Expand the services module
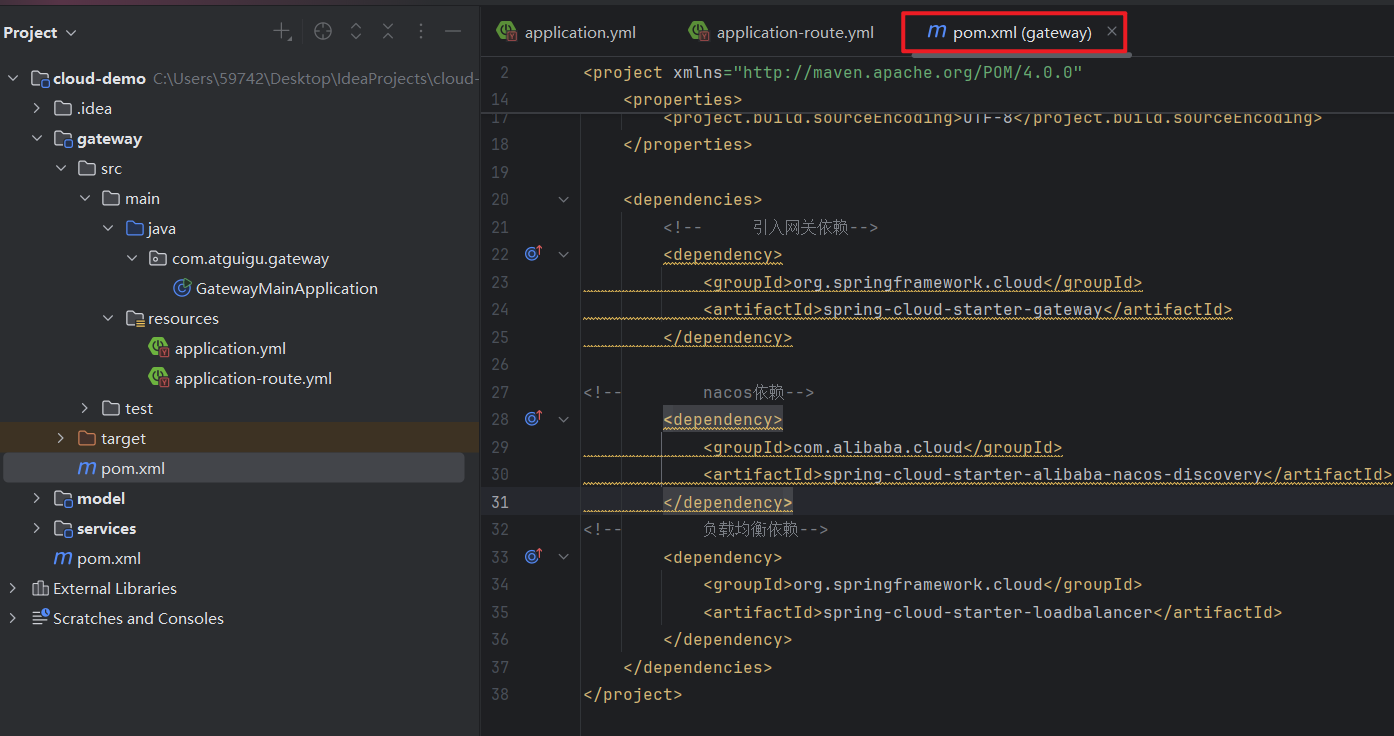The image size is (1394, 736). (x=37, y=528)
